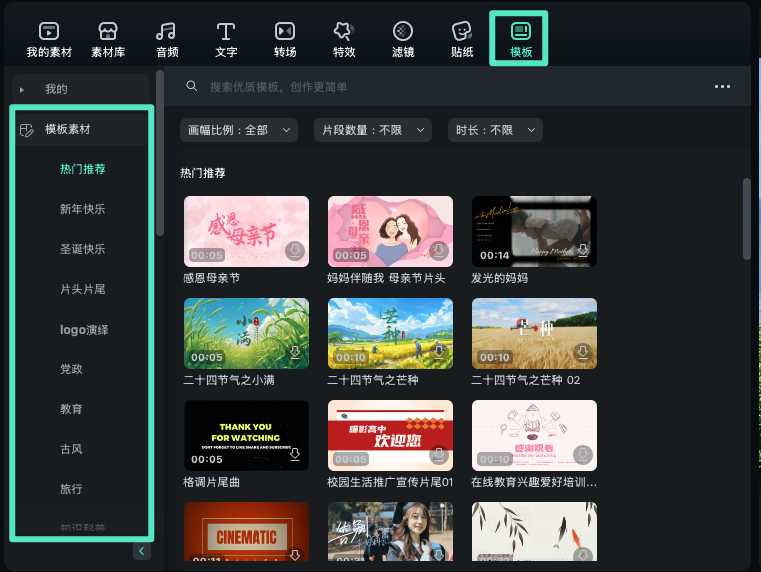Open the 特效 effects tab
The height and width of the screenshot is (572, 761).
pyautogui.click(x=344, y=40)
